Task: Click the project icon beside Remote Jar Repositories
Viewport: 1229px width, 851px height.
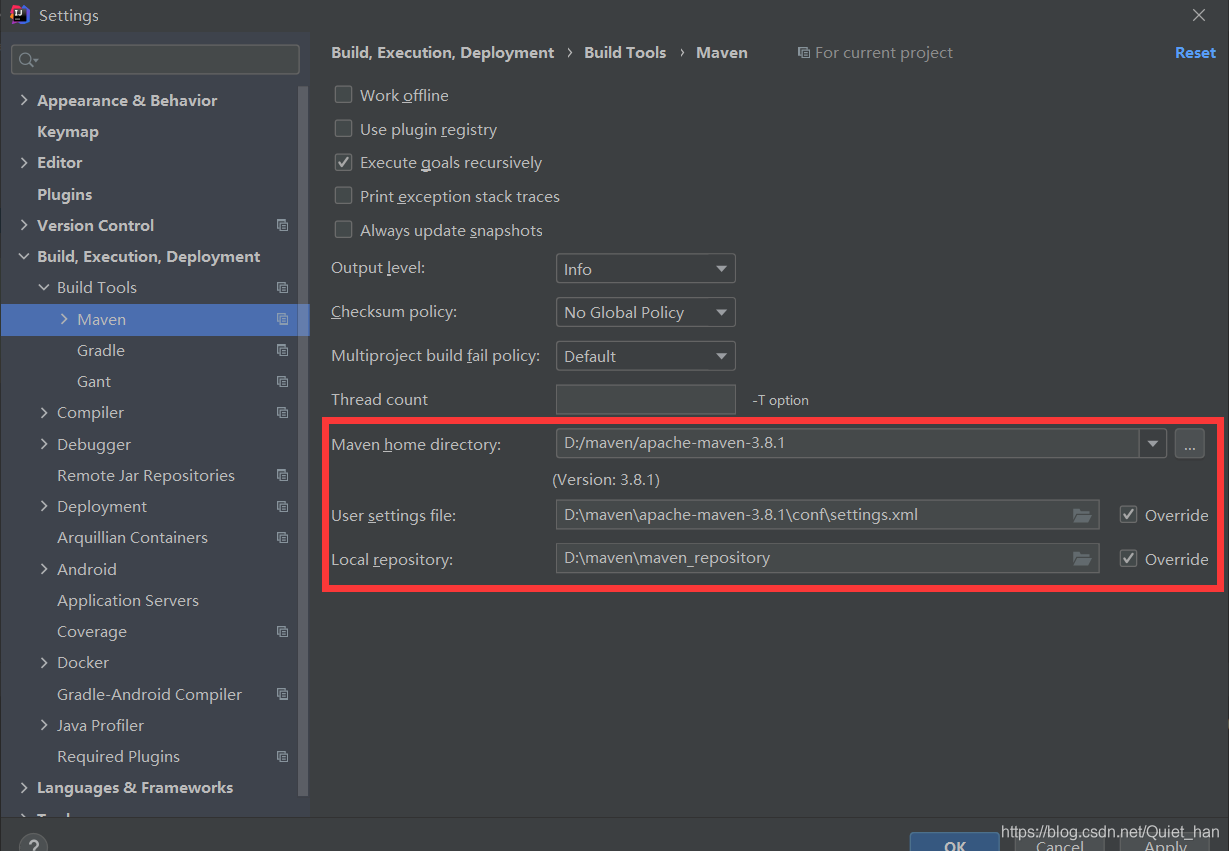Action: [x=282, y=475]
